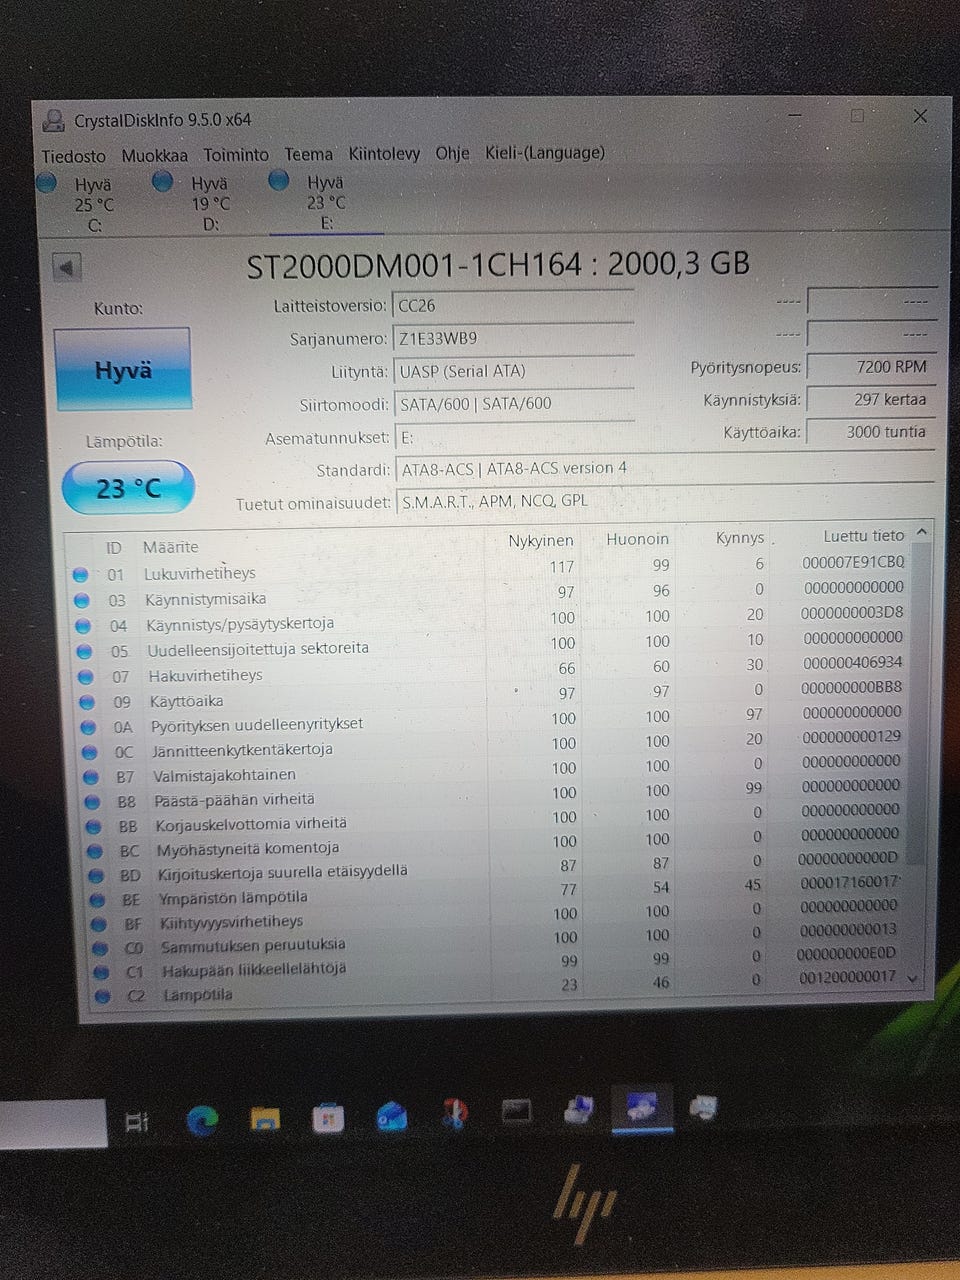Click the status icon for BF Kiihtyvyysvirhetiheys
This screenshot has height=1280, width=960.
pyautogui.click(x=99, y=924)
